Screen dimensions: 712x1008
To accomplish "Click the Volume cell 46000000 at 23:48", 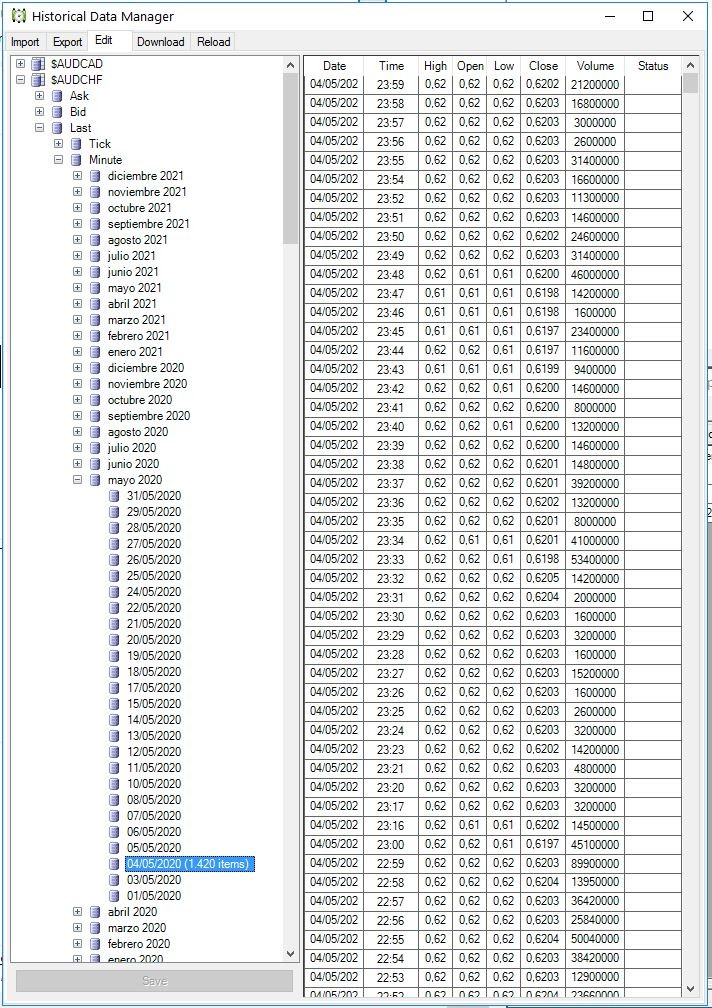I will coord(595,274).
